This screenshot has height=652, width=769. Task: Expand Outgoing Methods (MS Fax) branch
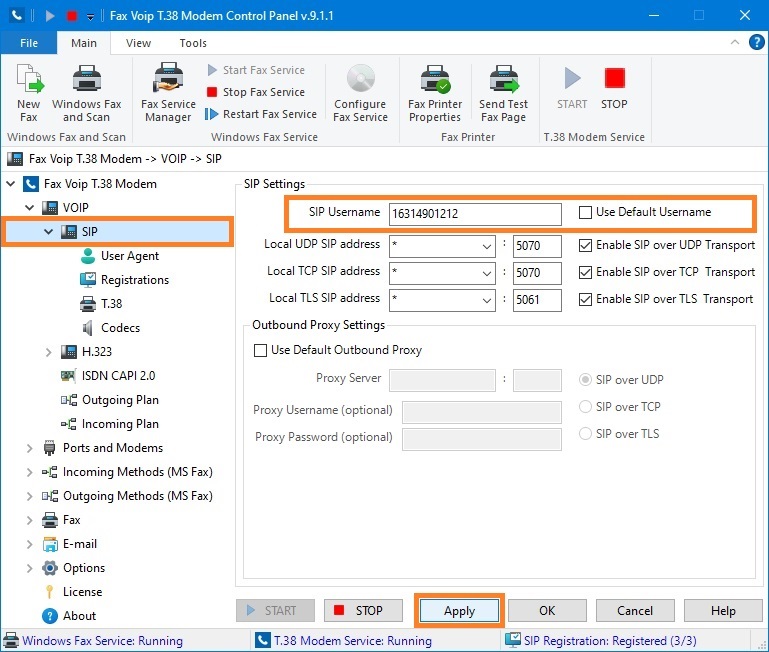tap(29, 496)
